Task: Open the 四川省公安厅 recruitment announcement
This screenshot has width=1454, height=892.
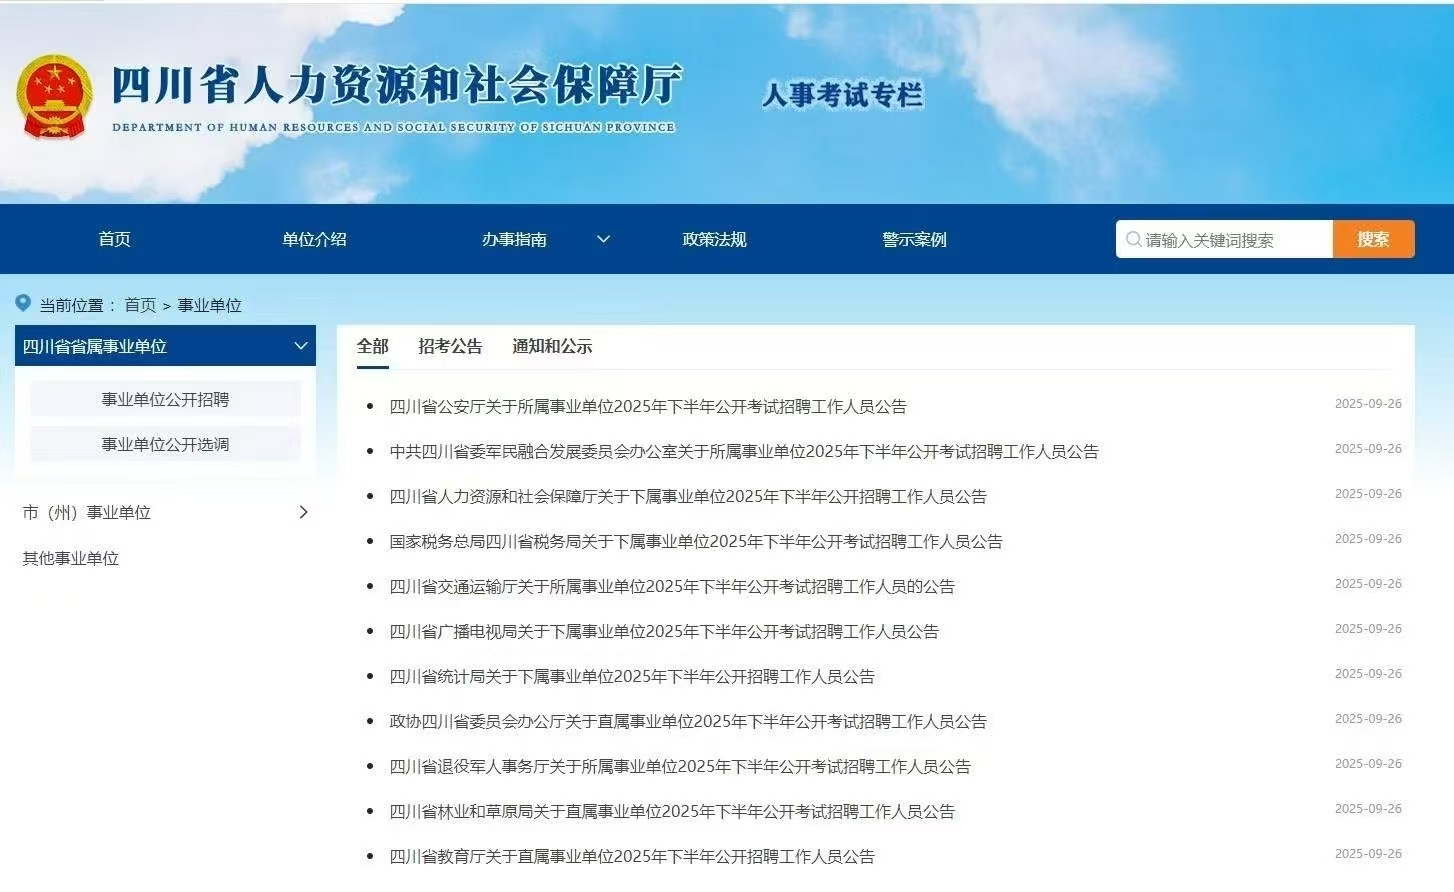Action: tap(648, 406)
